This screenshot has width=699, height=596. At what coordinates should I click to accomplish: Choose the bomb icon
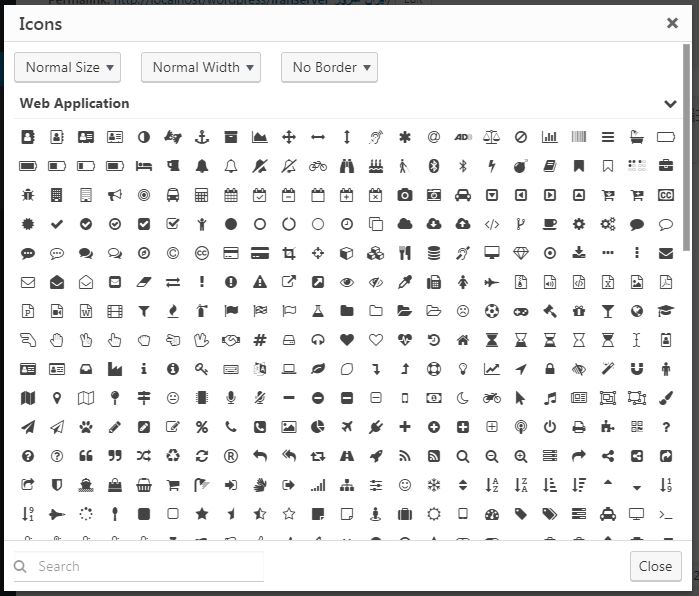point(521,166)
